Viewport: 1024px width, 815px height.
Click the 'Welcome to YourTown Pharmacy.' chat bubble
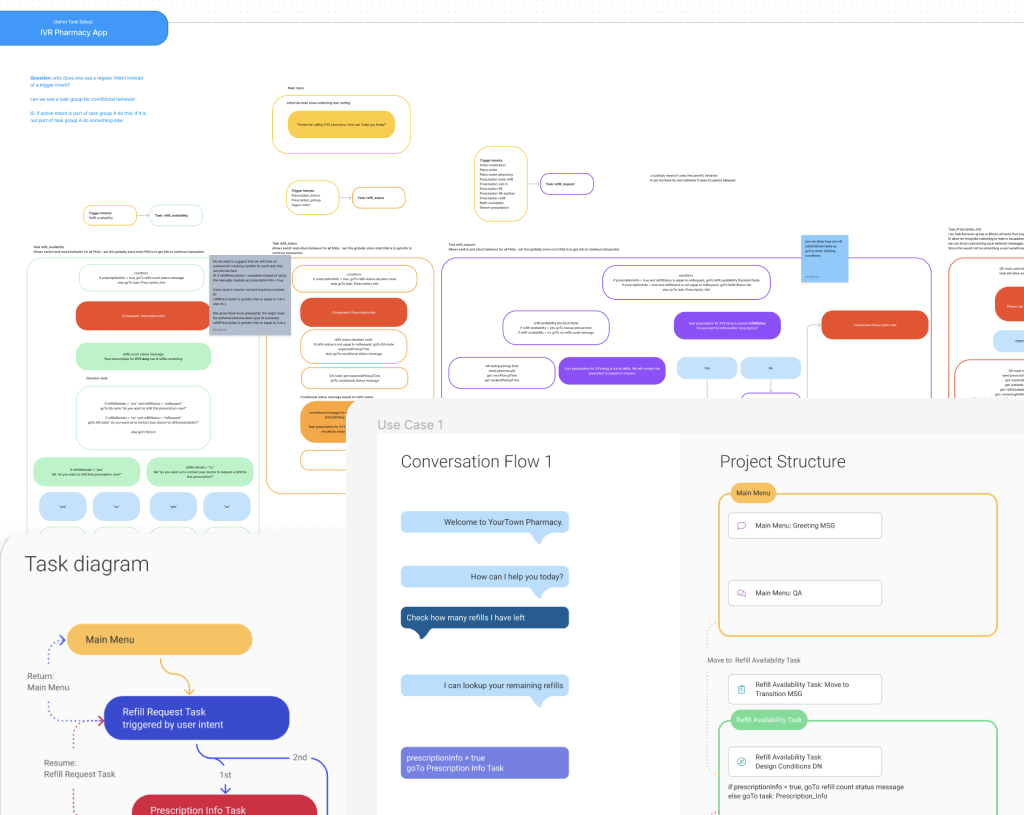pyautogui.click(x=485, y=522)
